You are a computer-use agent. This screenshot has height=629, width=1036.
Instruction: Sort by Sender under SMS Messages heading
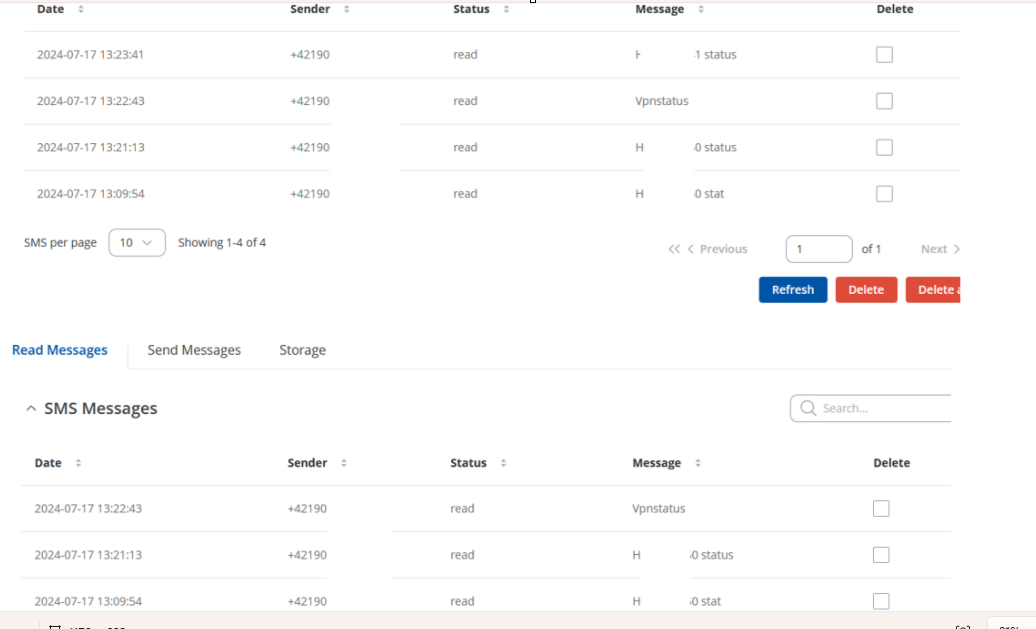[344, 463]
